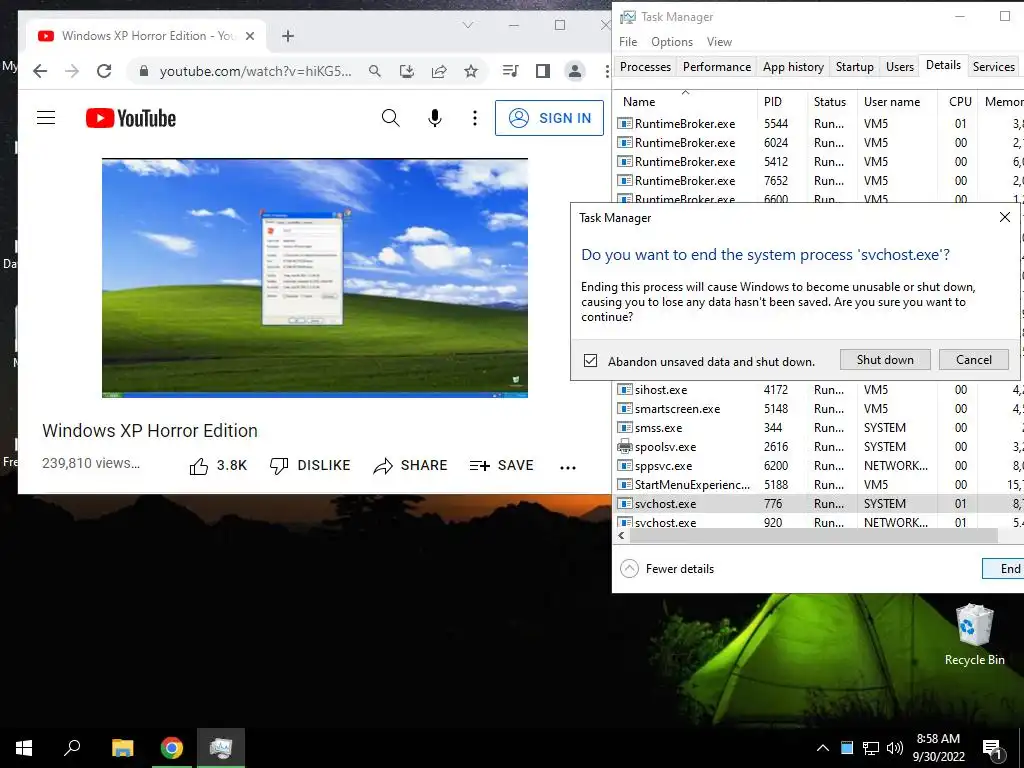Viewport: 1024px width, 768px height.
Task: Click the YouTube video player thumbnail
Action: point(315,278)
